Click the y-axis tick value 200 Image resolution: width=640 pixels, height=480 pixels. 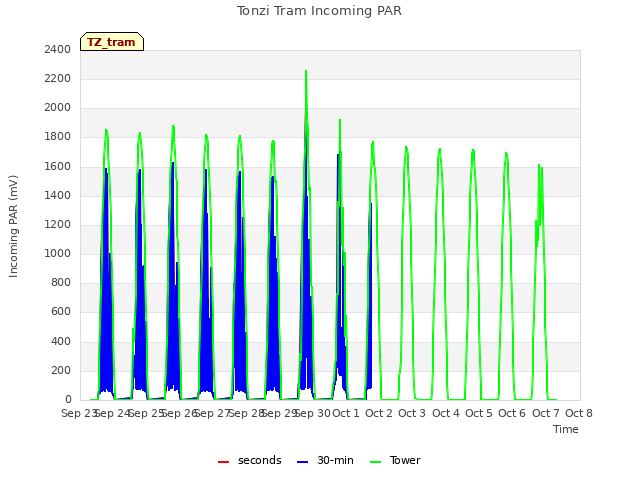coord(61,371)
